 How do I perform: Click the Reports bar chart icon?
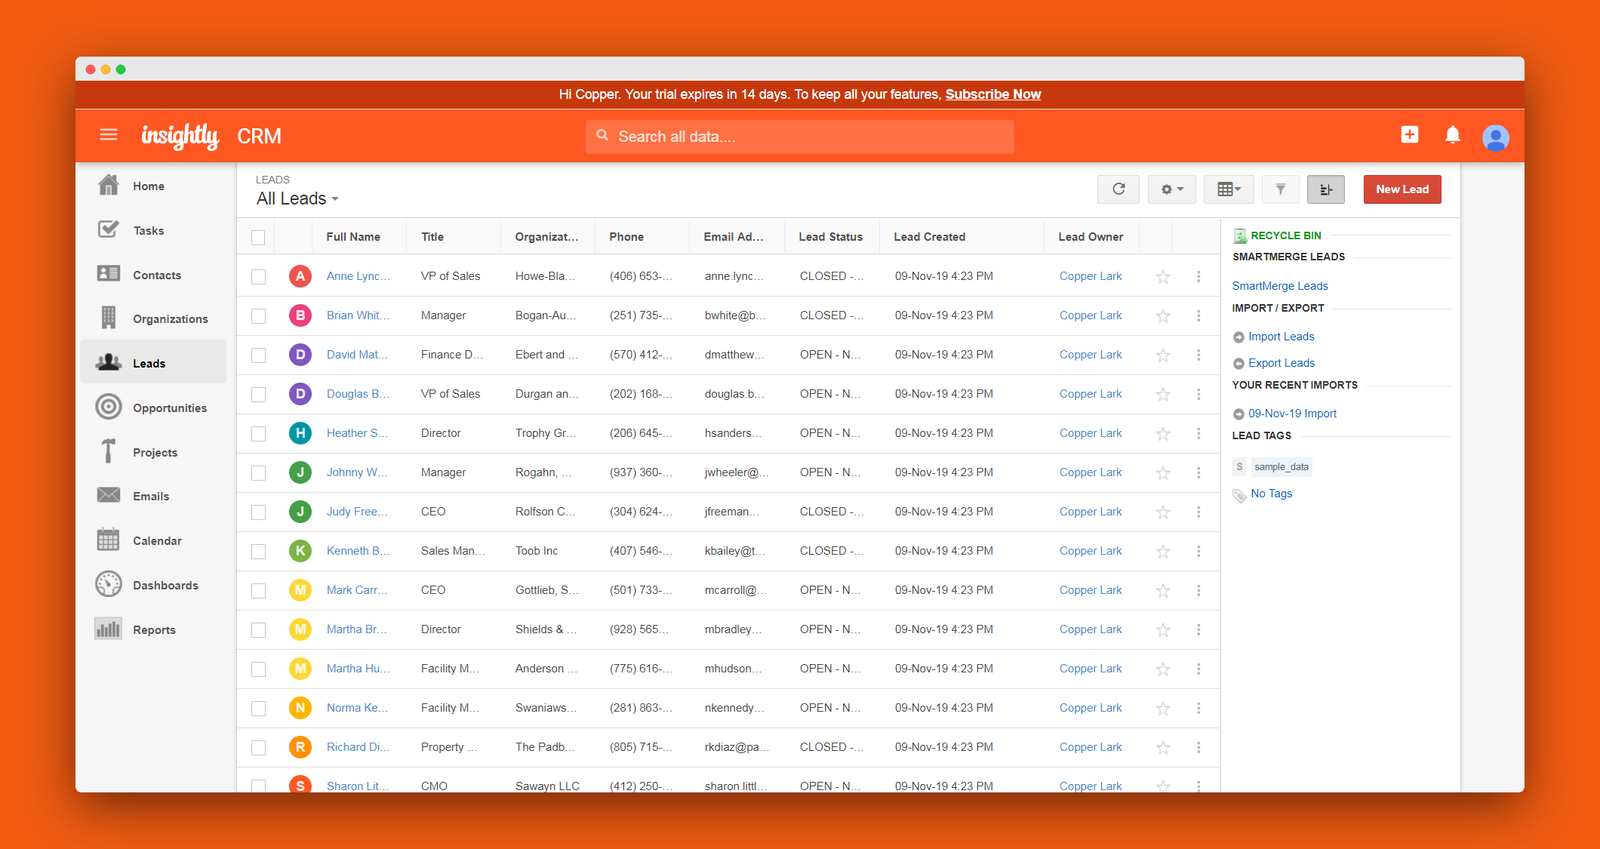click(109, 629)
